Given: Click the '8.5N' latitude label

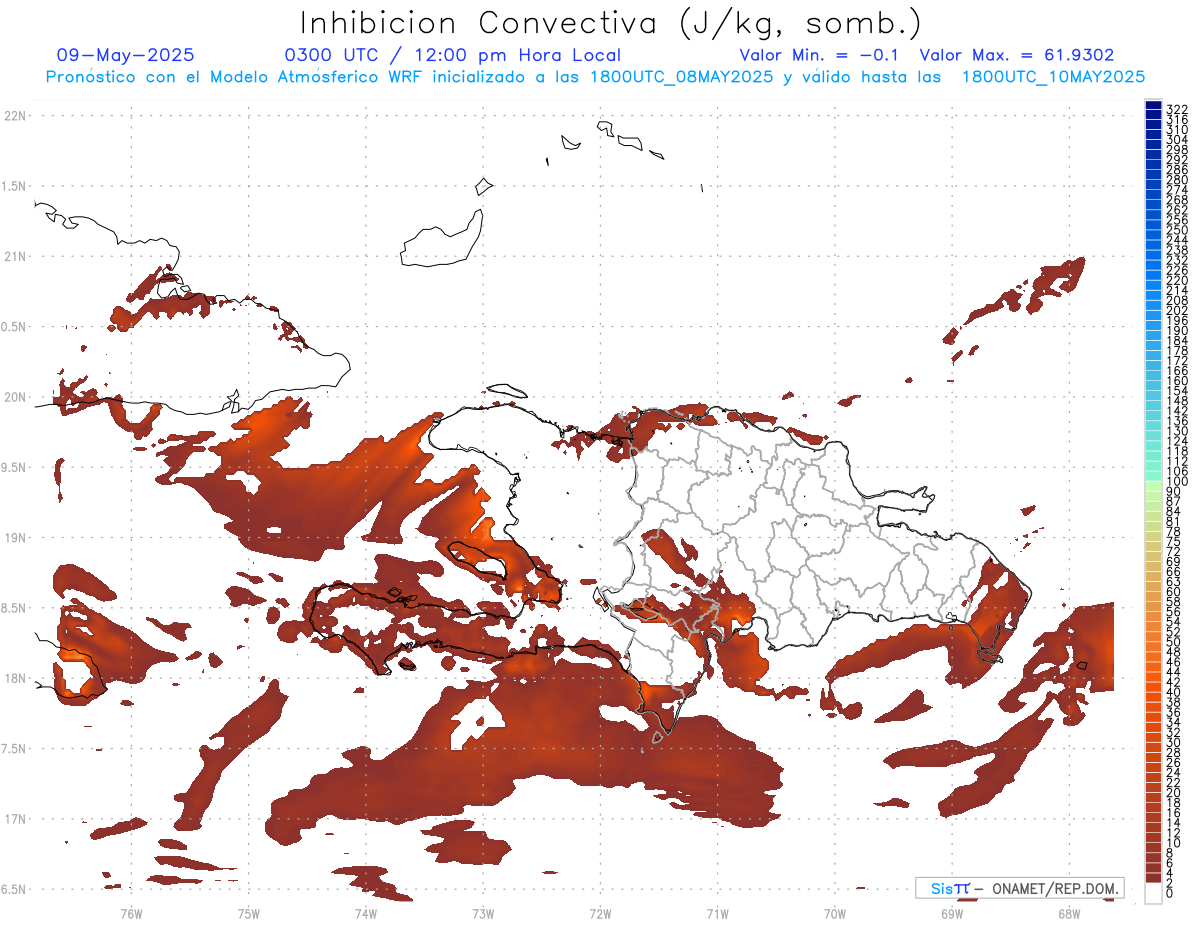Looking at the screenshot, I should click(15, 609).
